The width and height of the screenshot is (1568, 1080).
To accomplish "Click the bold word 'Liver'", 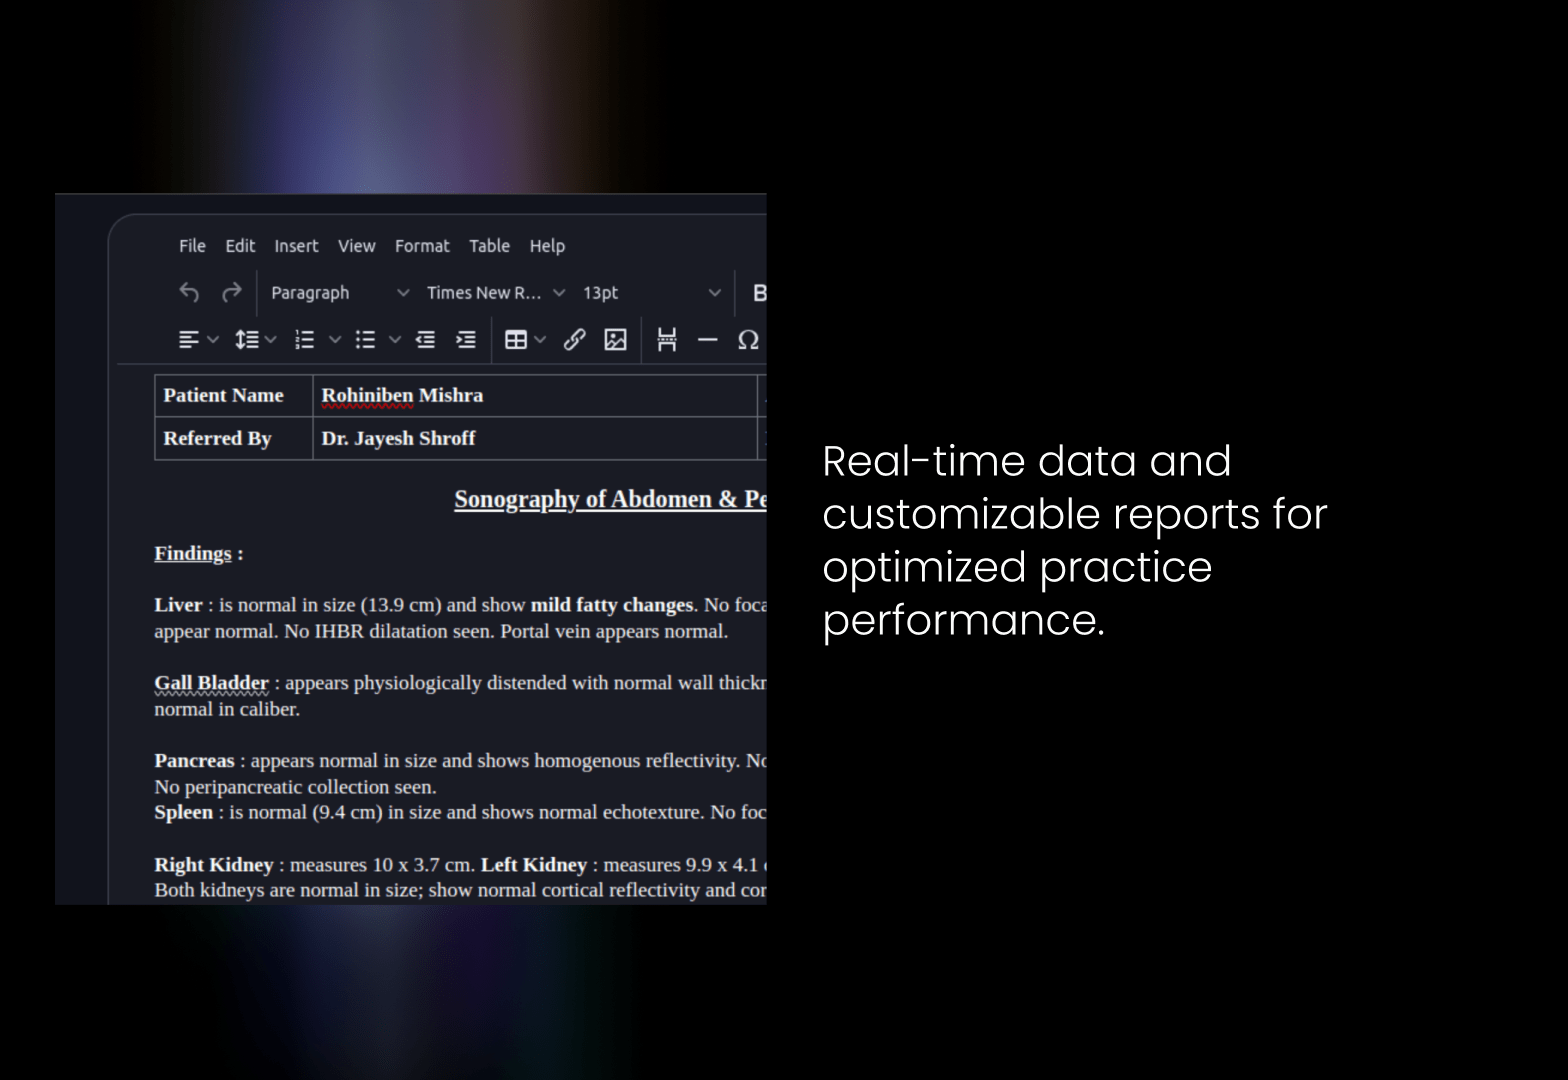I will pos(178,605).
